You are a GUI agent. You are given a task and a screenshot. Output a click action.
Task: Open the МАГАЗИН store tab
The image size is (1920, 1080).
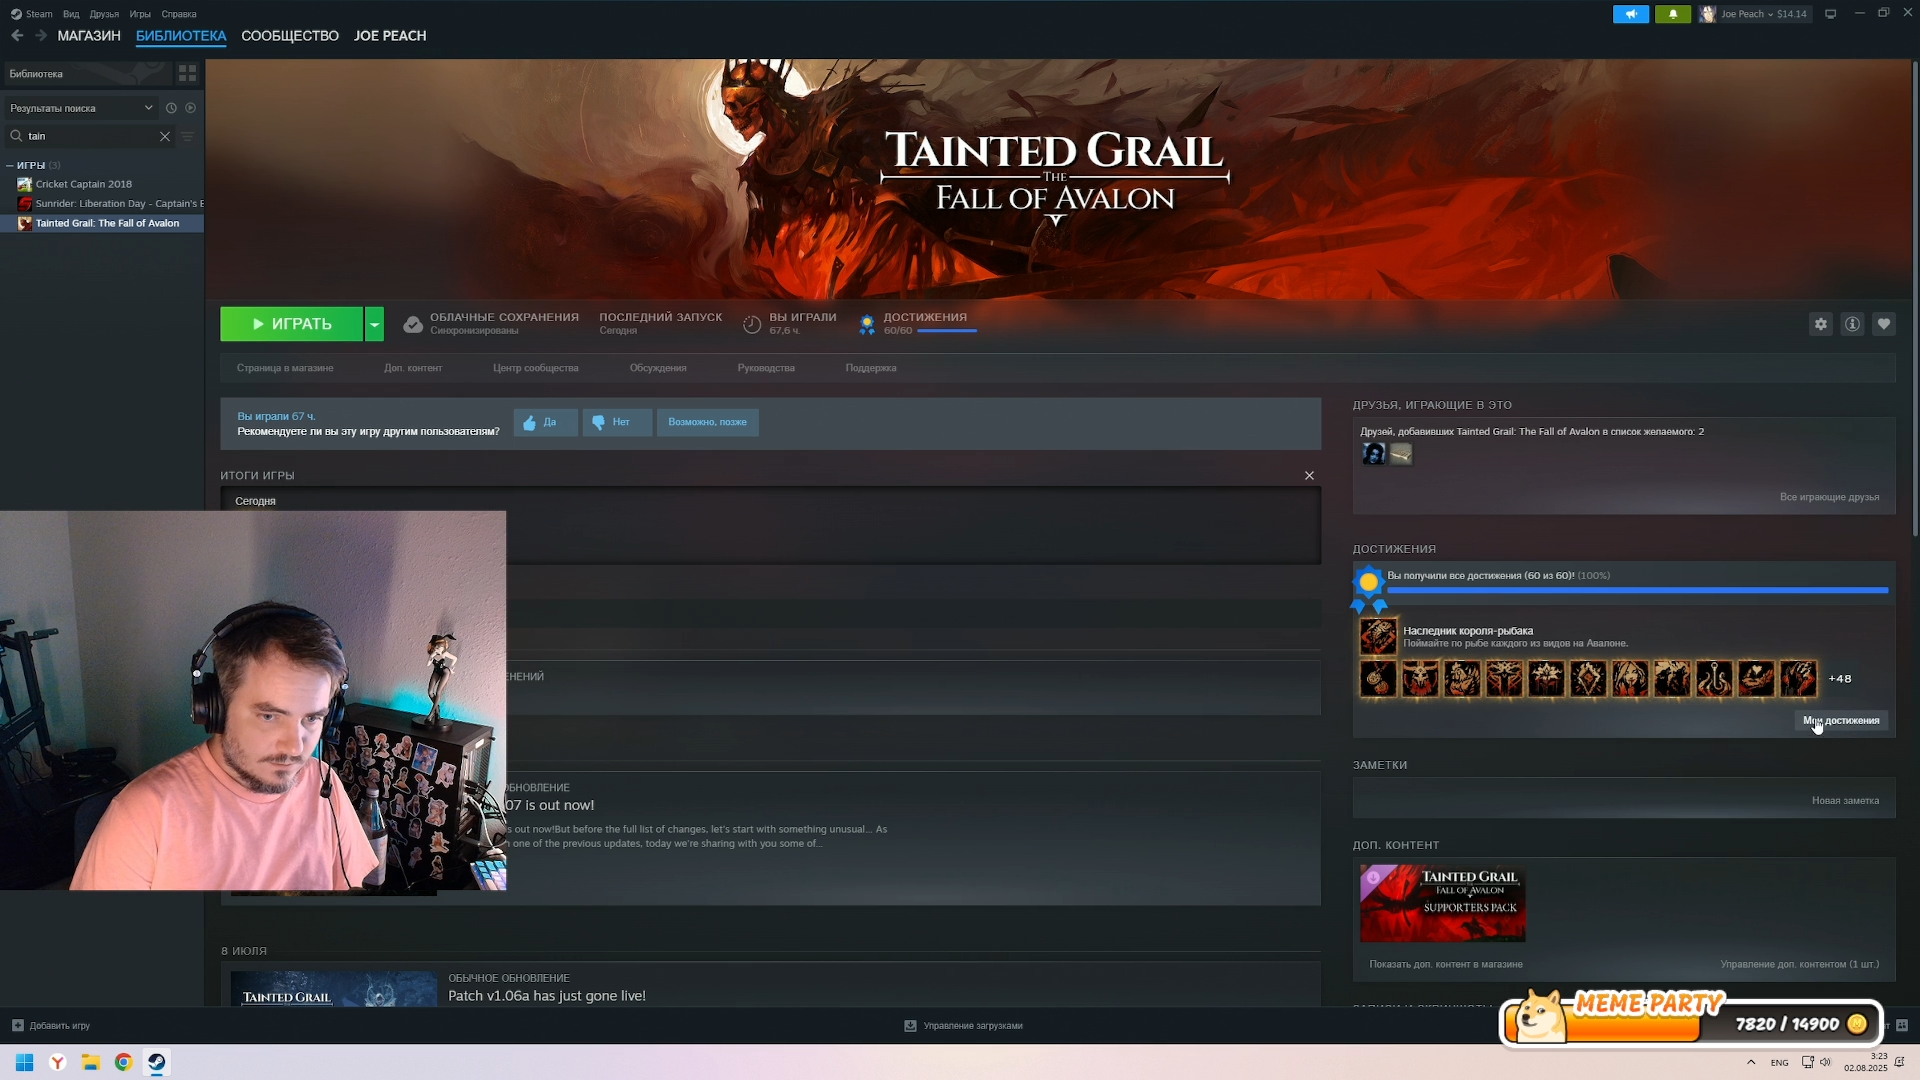pyautogui.click(x=88, y=36)
